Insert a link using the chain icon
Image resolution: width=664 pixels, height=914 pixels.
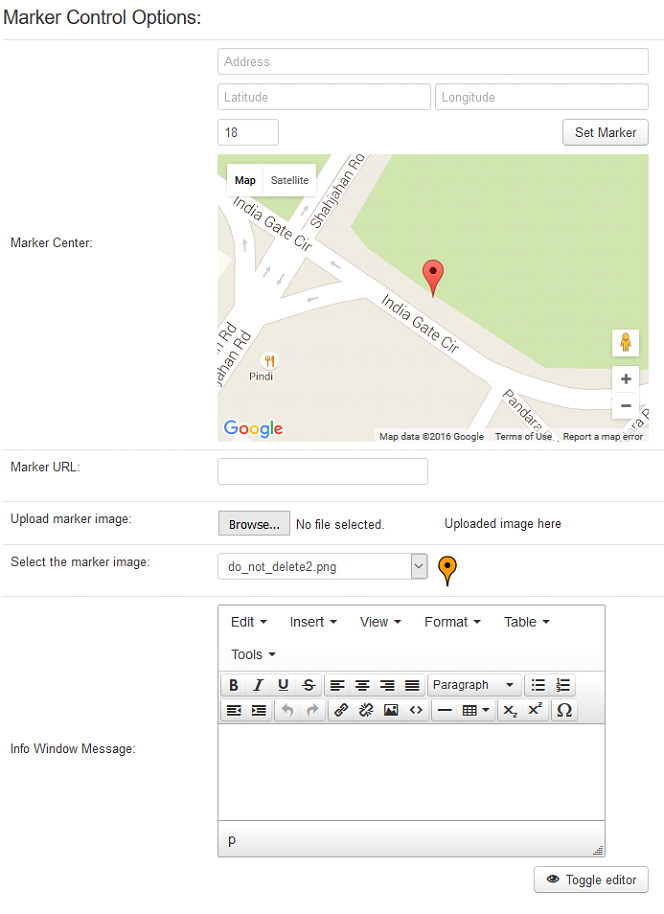pyautogui.click(x=340, y=710)
